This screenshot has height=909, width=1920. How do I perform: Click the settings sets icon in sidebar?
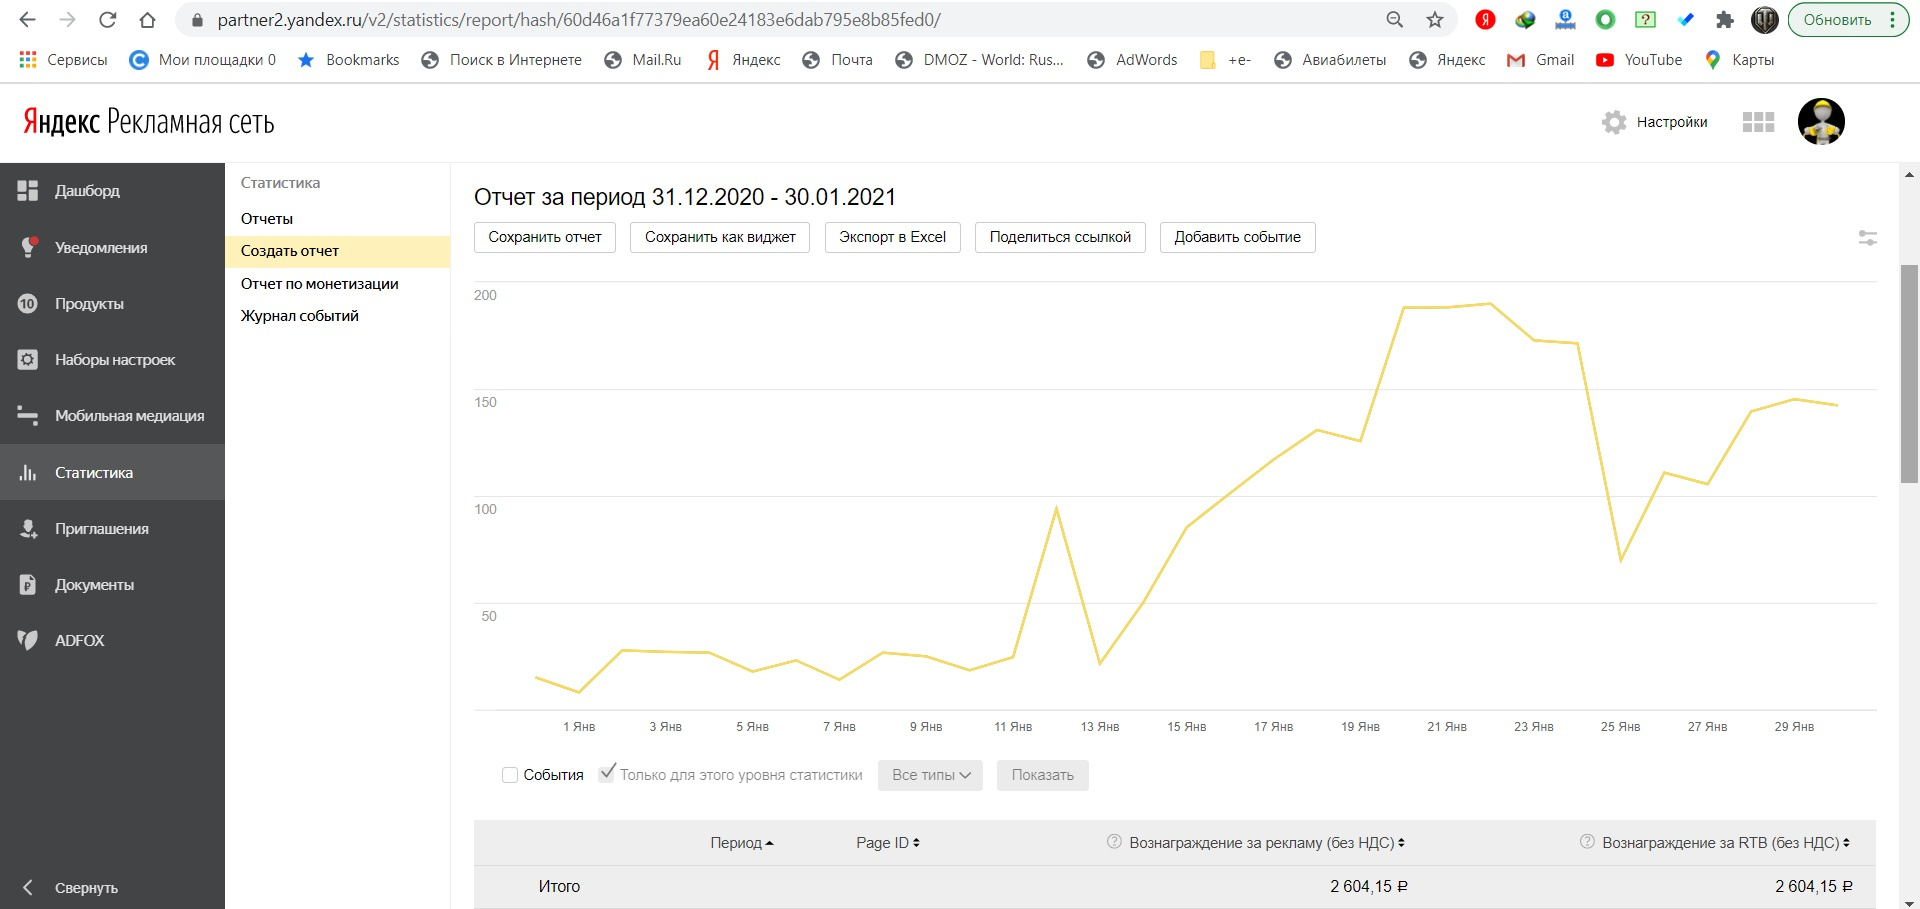click(x=28, y=360)
